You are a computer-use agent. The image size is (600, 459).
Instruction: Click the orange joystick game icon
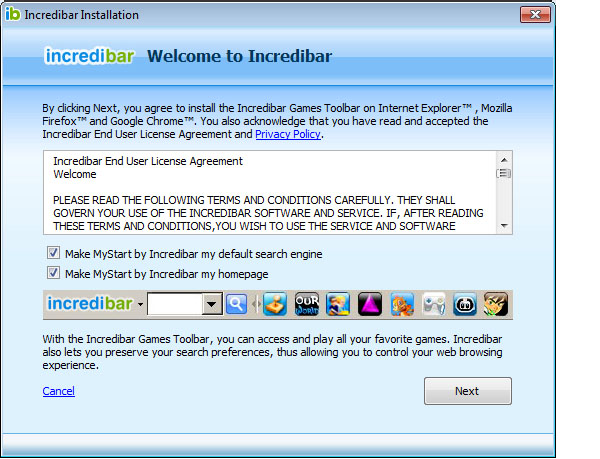[x=274, y=304]
